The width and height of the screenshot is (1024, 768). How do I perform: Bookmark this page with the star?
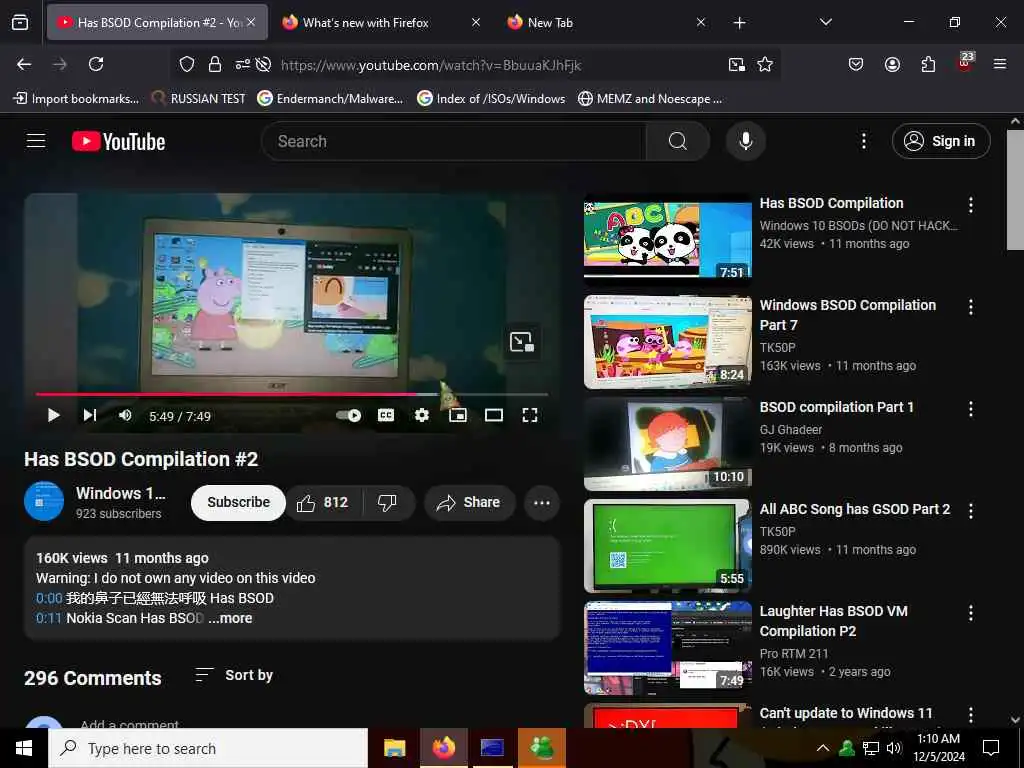click(x=765, y=64)
